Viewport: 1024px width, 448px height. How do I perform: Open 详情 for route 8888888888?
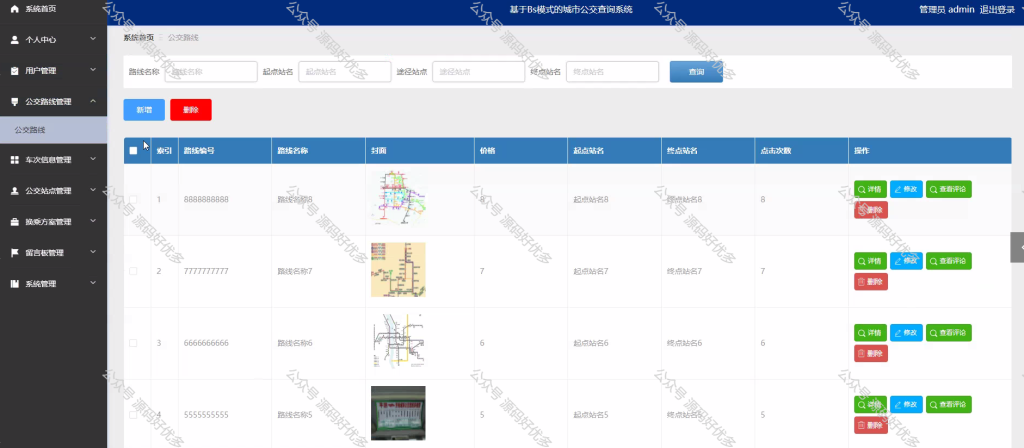tap(871, 189)
